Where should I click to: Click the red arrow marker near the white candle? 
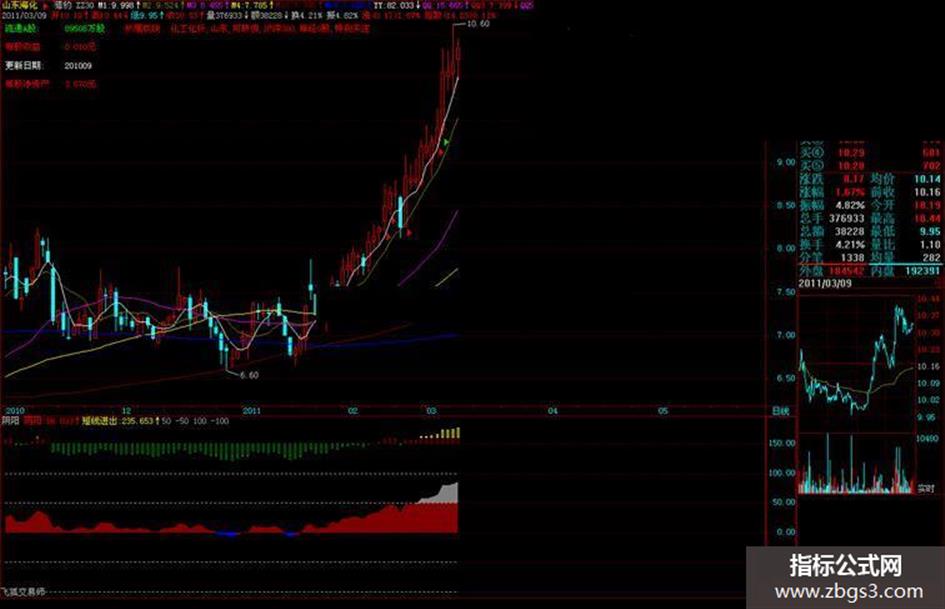[x=410, y=232]
